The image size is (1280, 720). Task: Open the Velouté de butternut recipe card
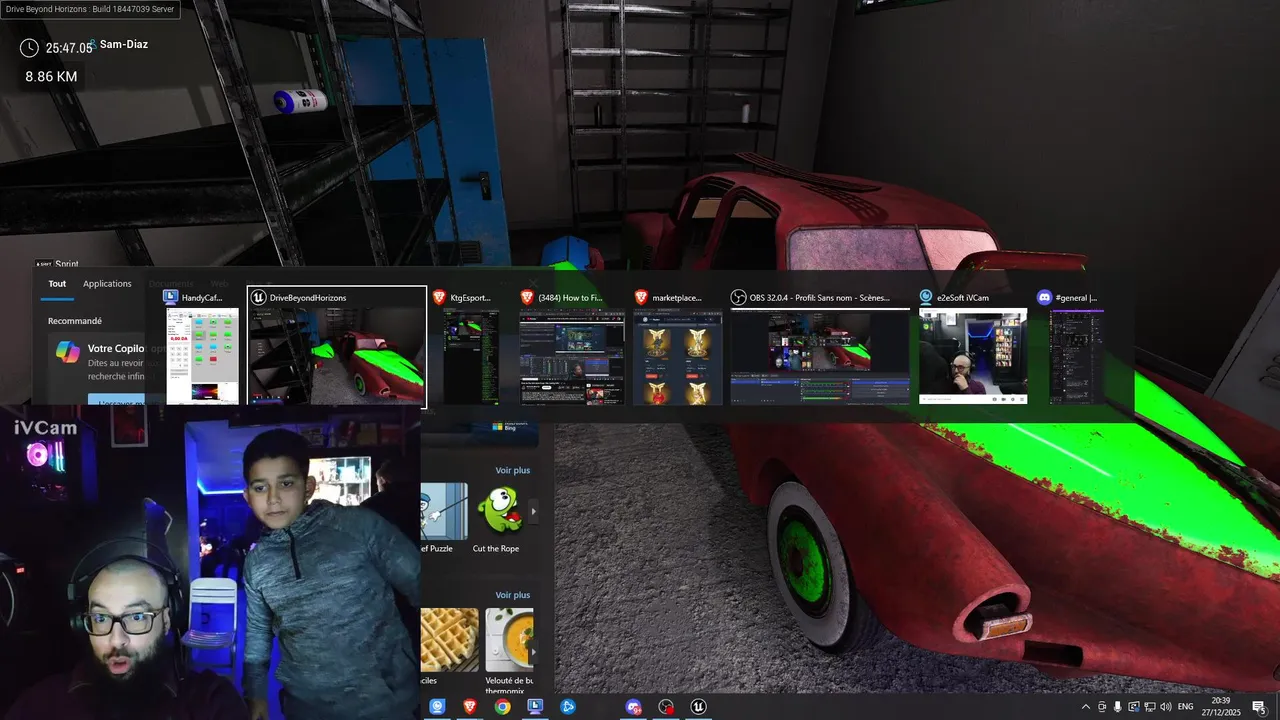[509, 651]
